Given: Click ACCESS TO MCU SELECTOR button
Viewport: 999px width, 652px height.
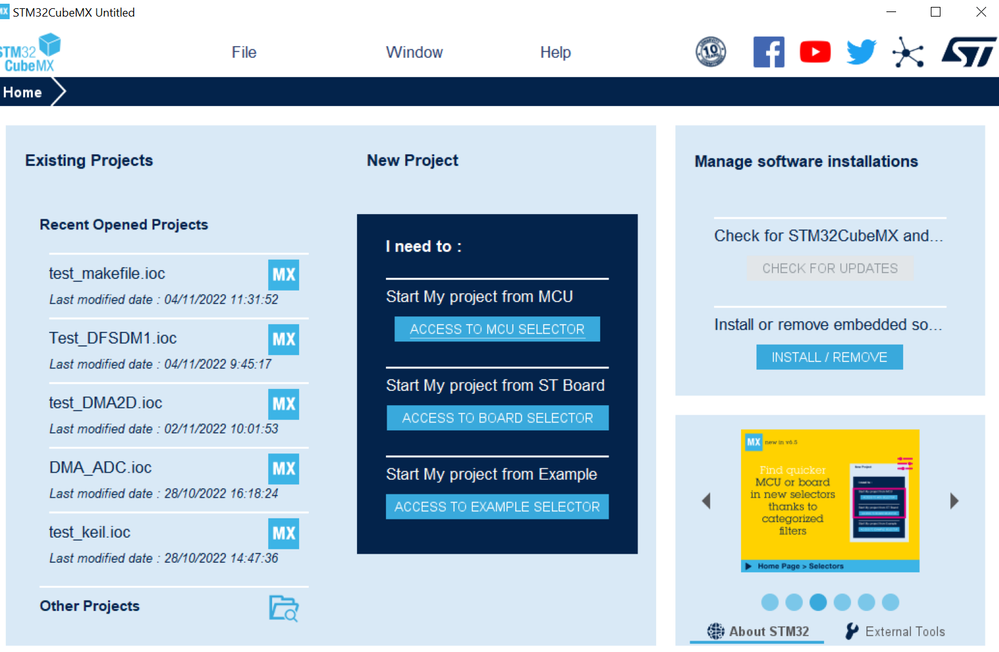Looking at the screenshot, I should [x=497, y=329].
